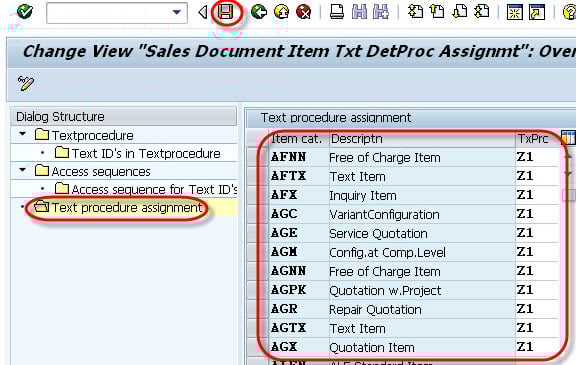Open print with the printer icon

click(x=337, y=12)
